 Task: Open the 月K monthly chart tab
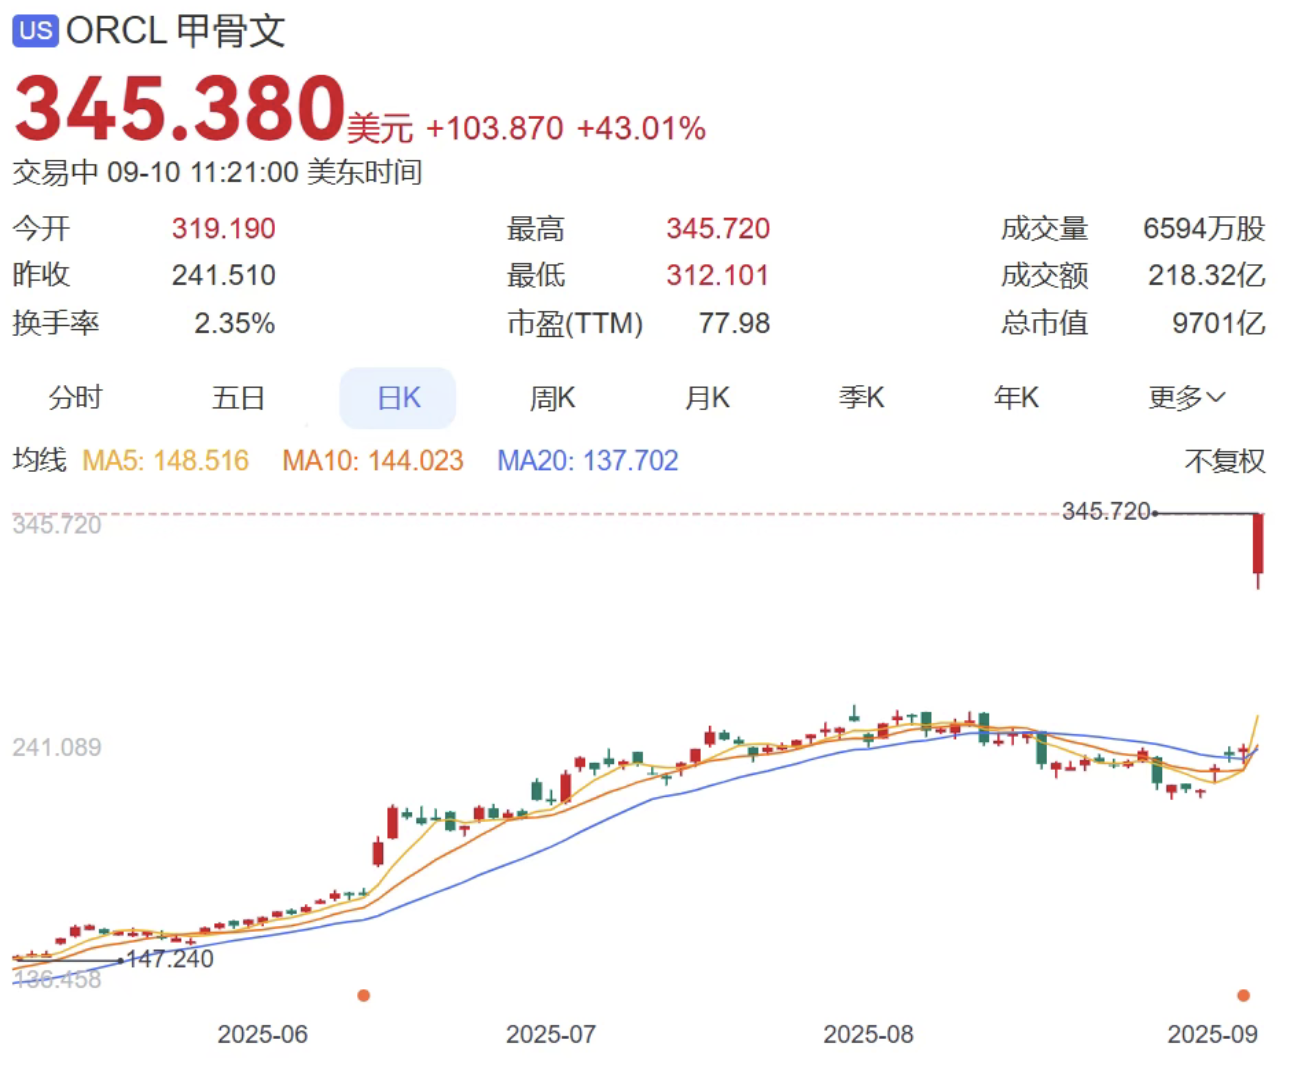(707, 398)
